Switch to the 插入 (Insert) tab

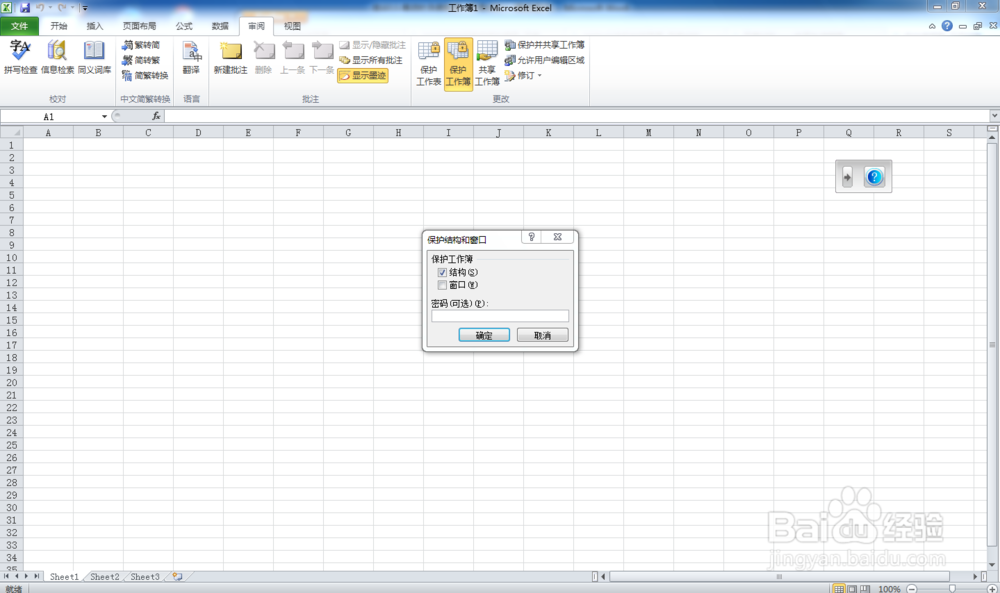point(94,26)
